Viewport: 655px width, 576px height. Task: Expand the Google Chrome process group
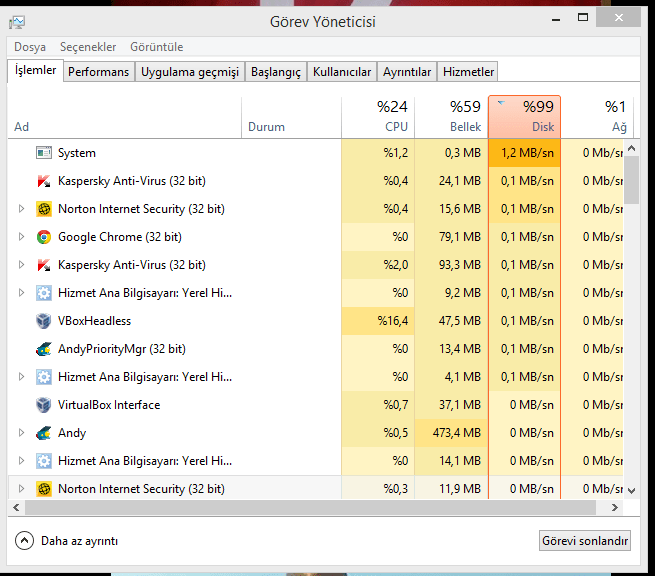[x=21, y=236]
